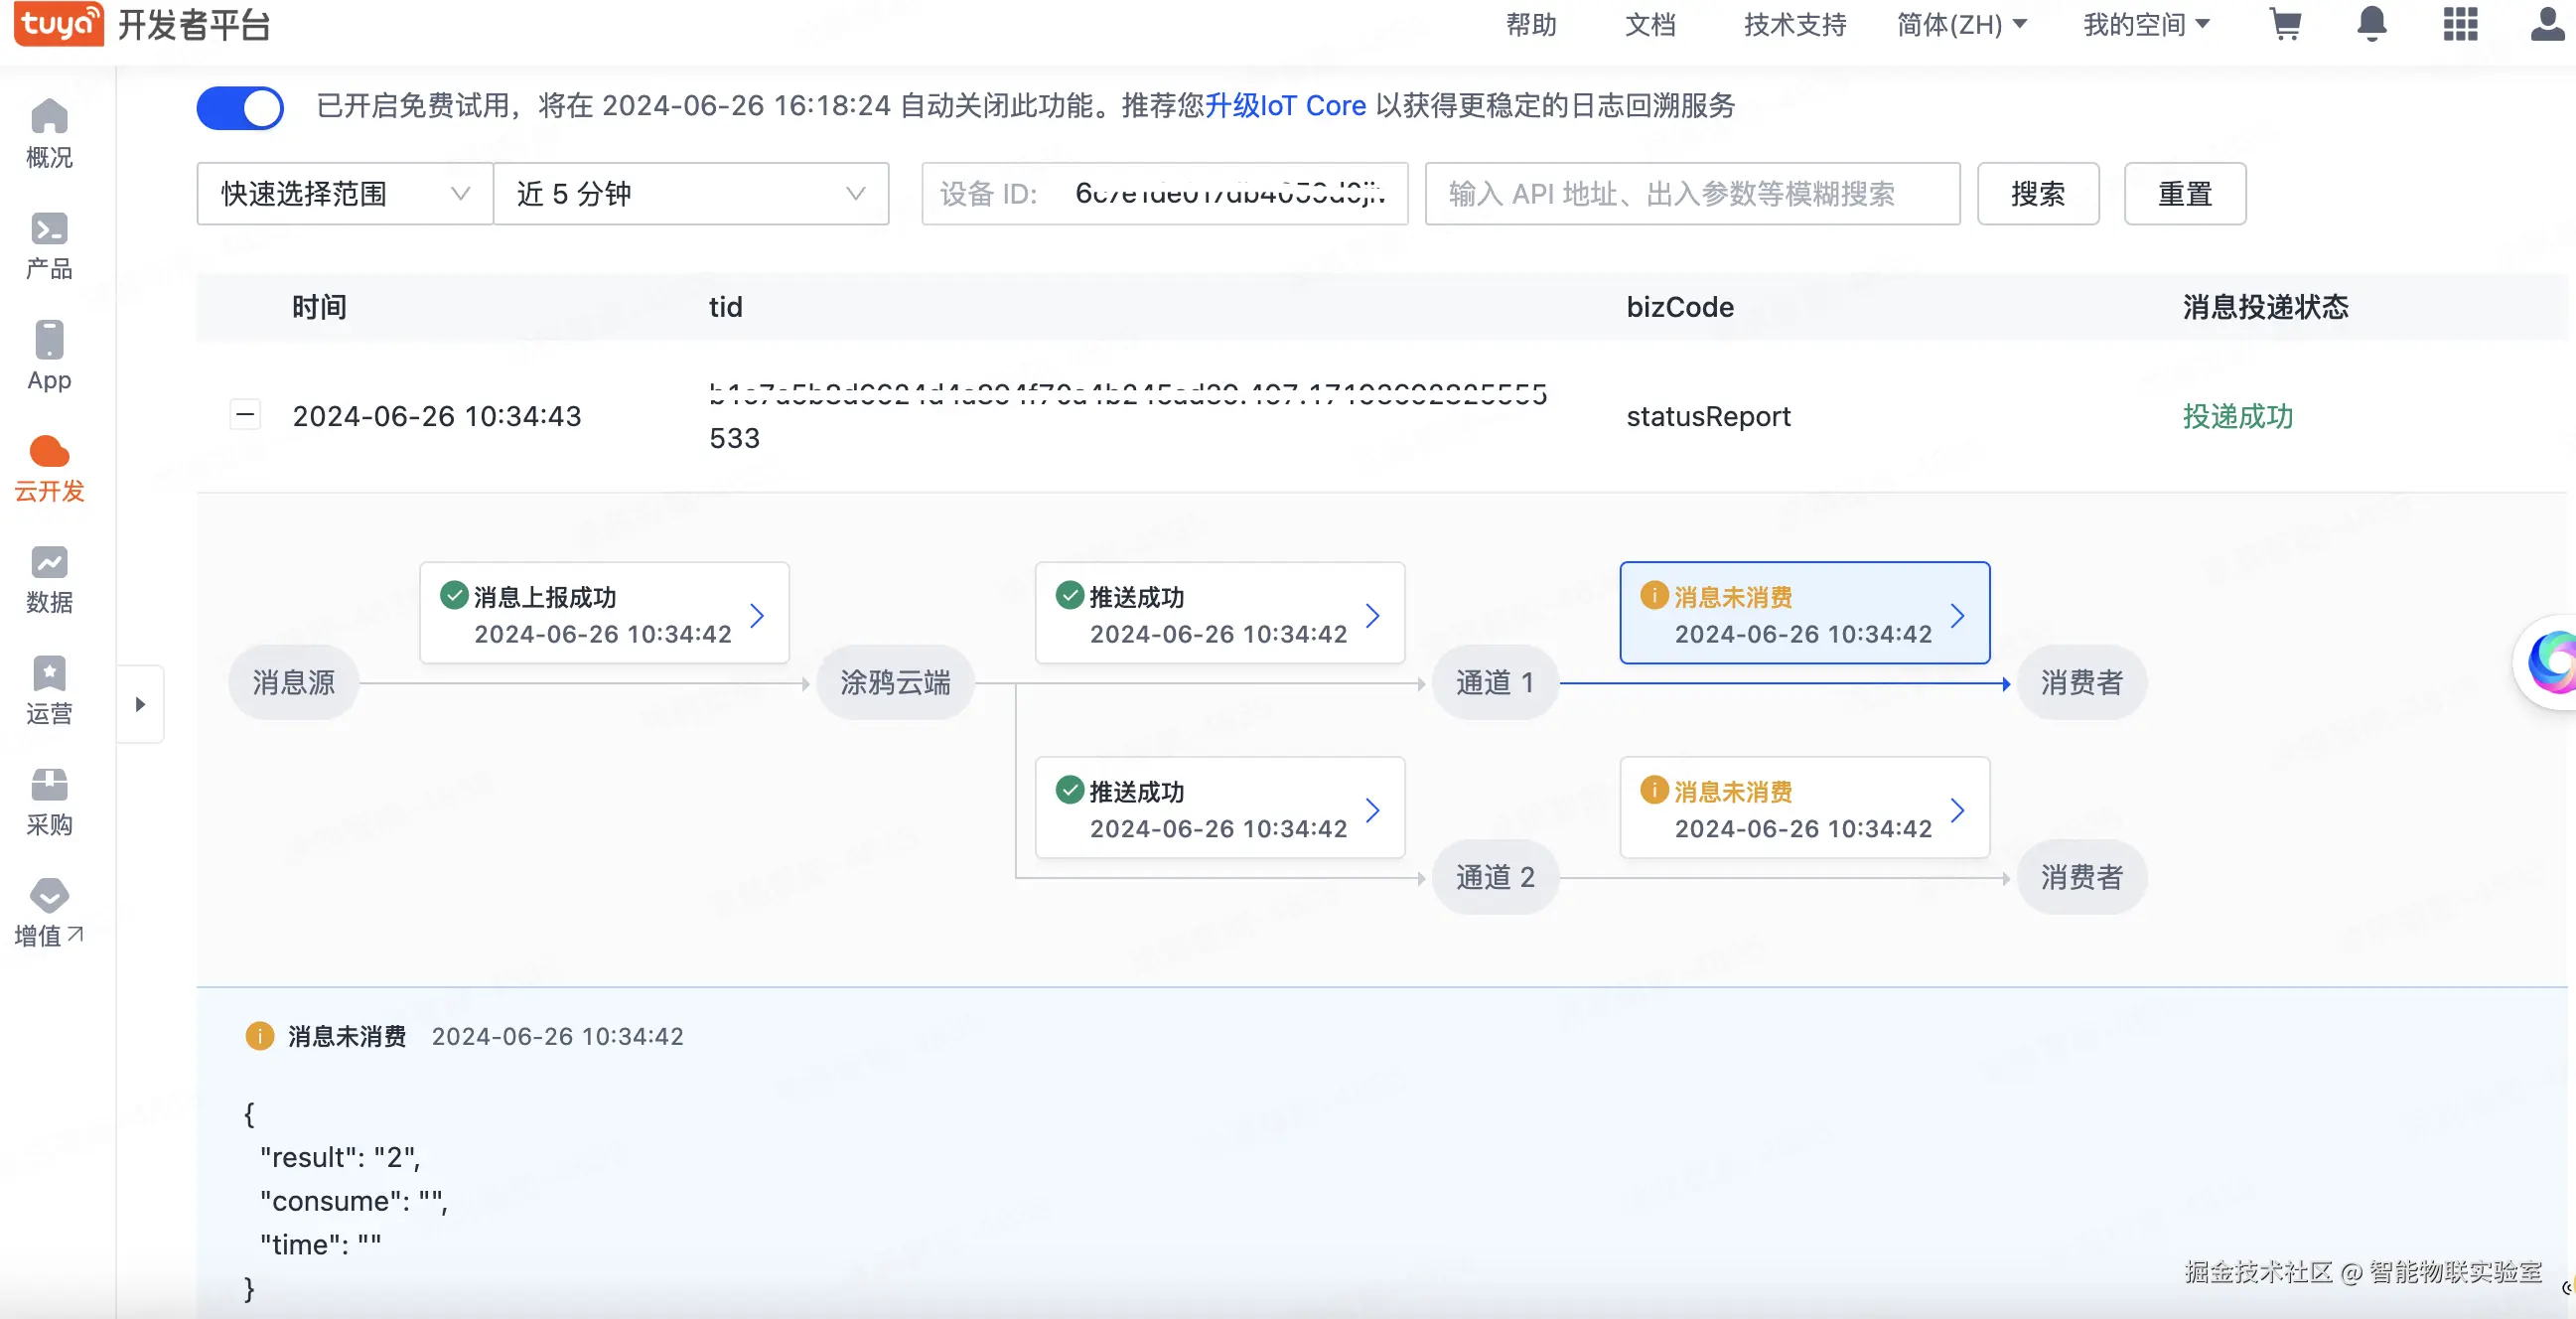This screenshot has height=1319, width=2576.
Task: Go to 概况 overview in sidebar
Action: pos(49,134)
